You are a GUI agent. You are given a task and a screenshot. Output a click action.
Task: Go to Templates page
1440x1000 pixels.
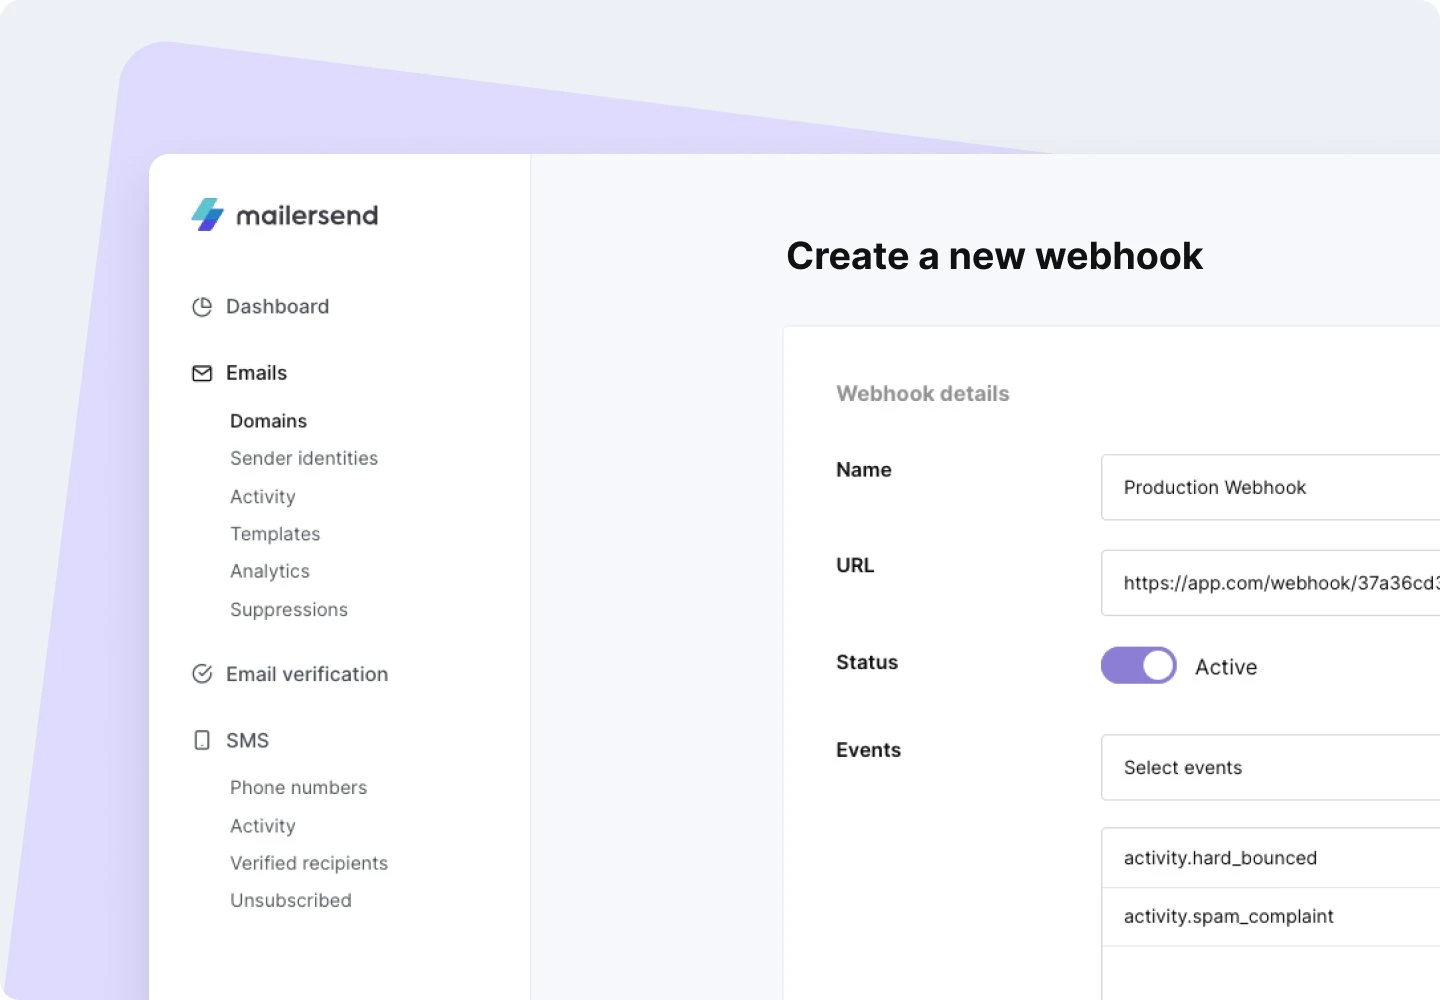[275, 534]
